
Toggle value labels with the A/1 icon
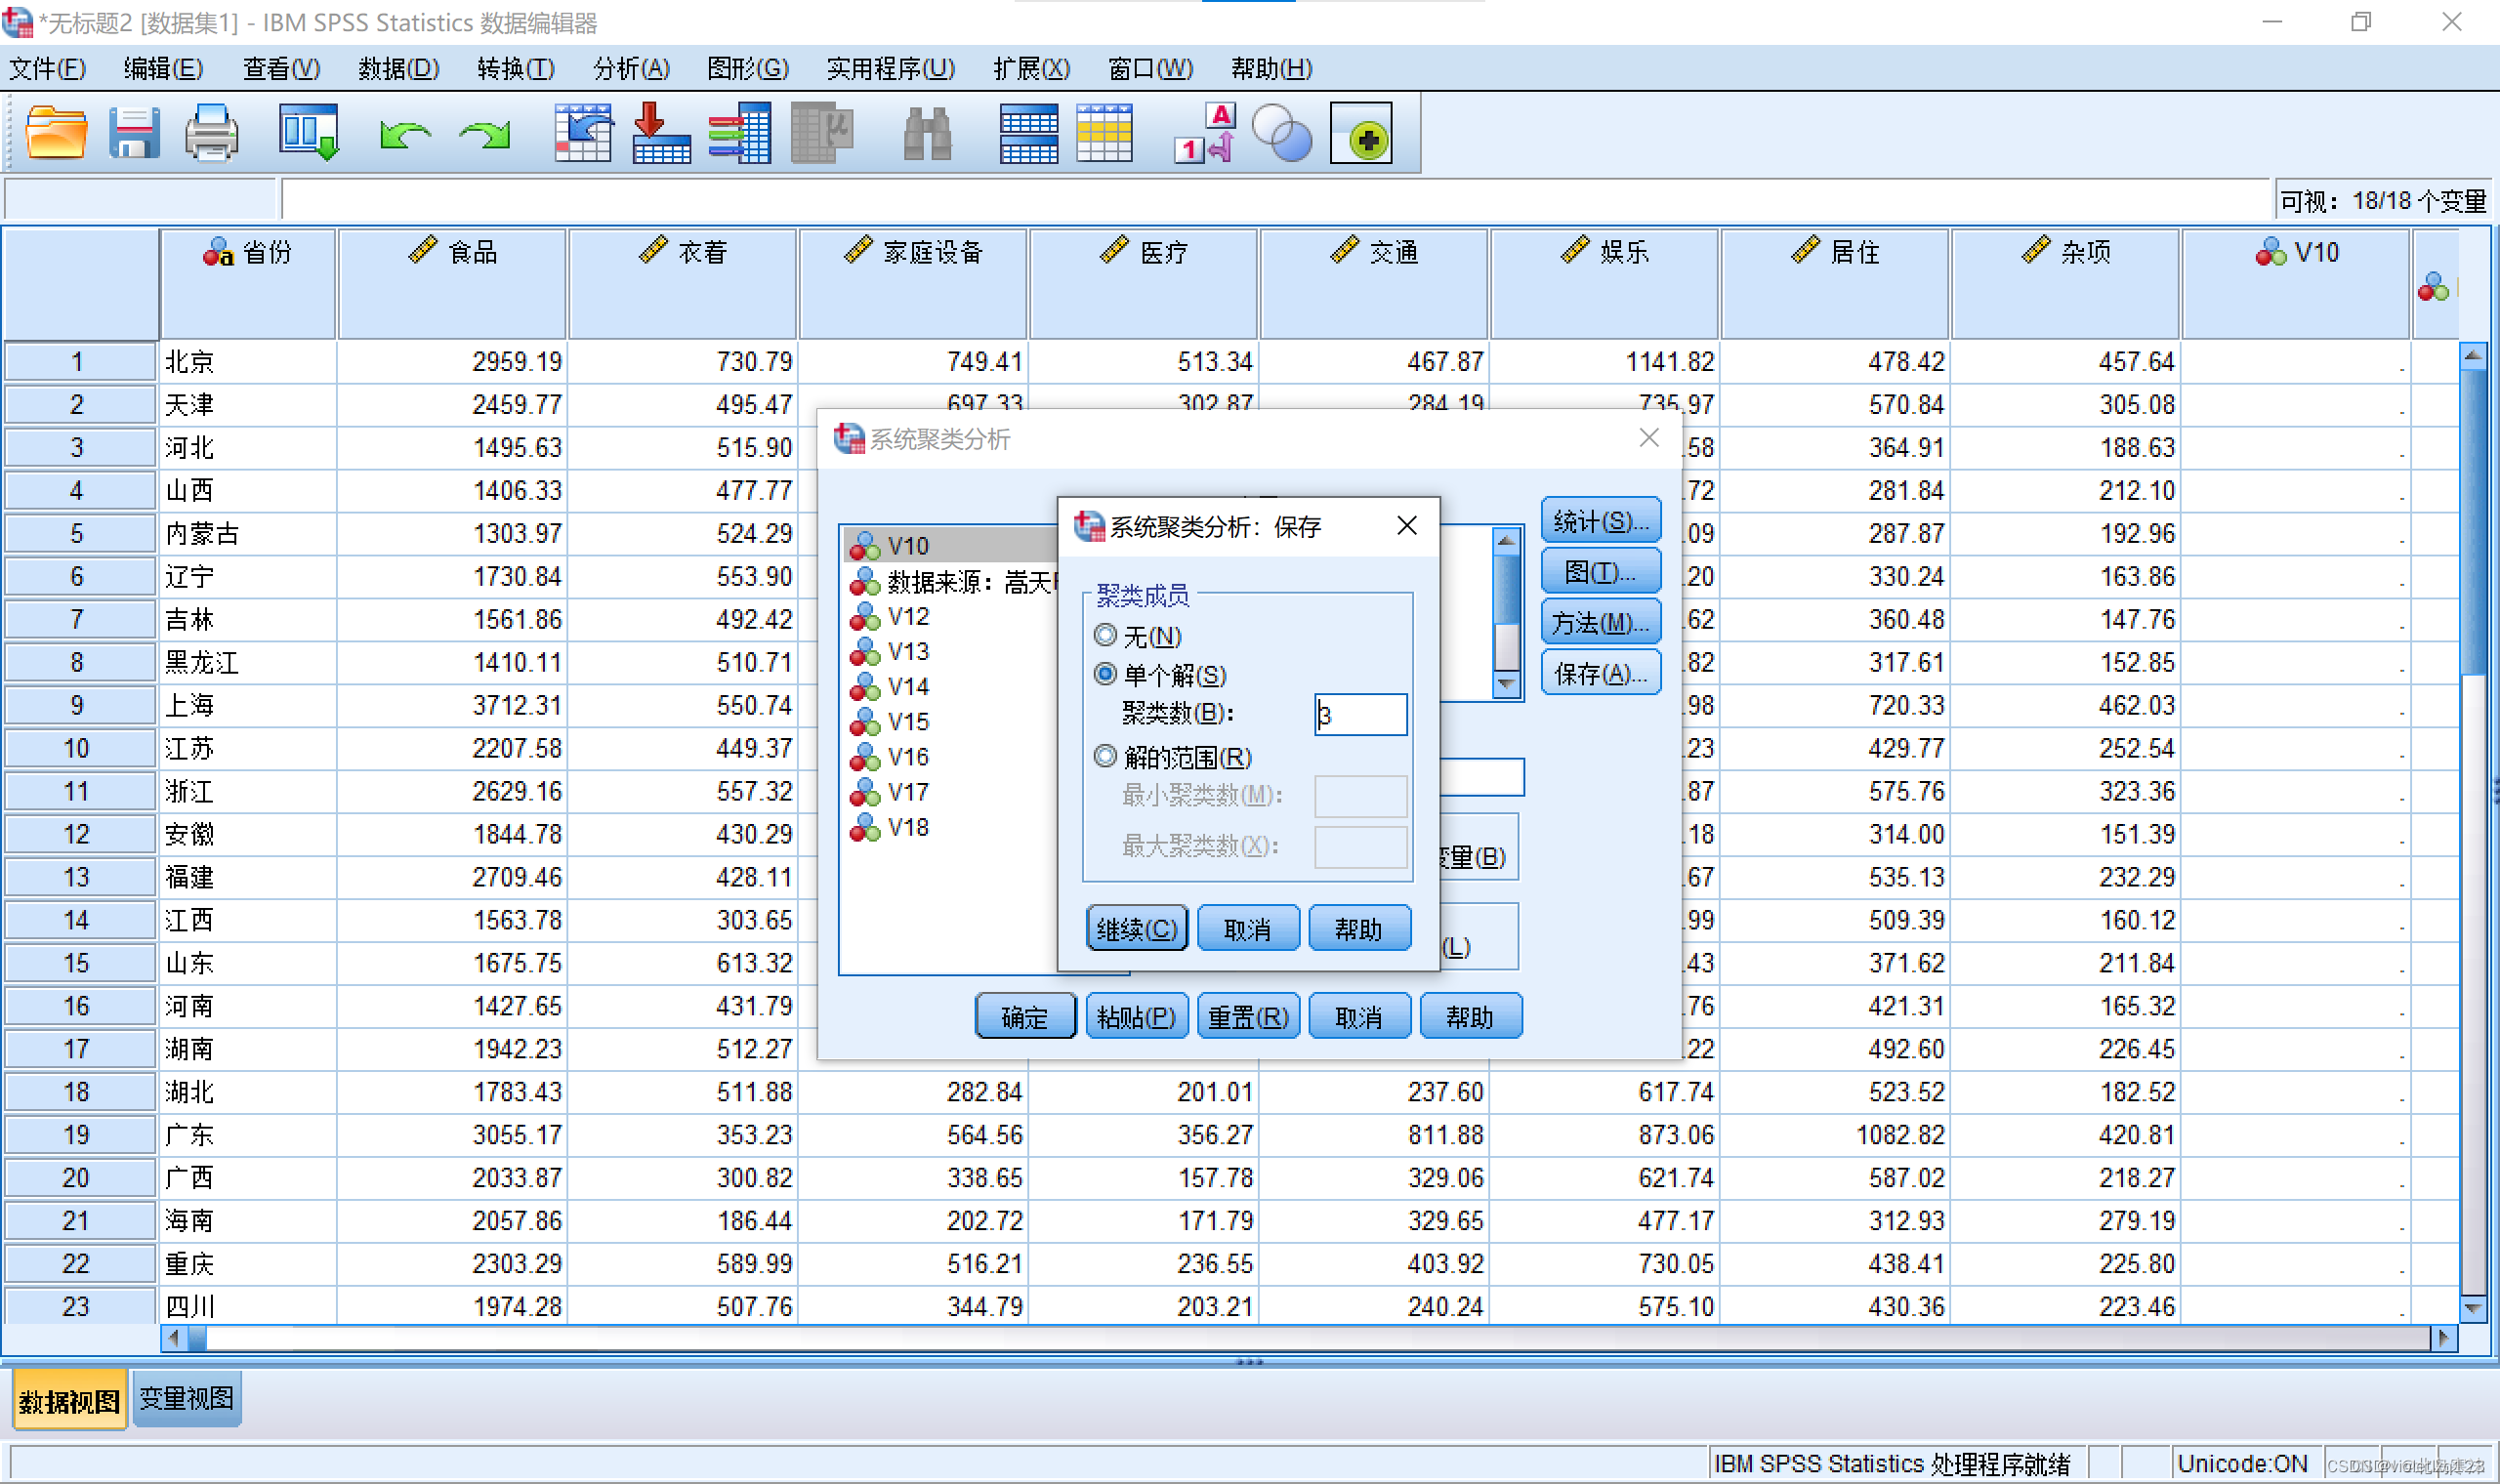[1203, 133]
